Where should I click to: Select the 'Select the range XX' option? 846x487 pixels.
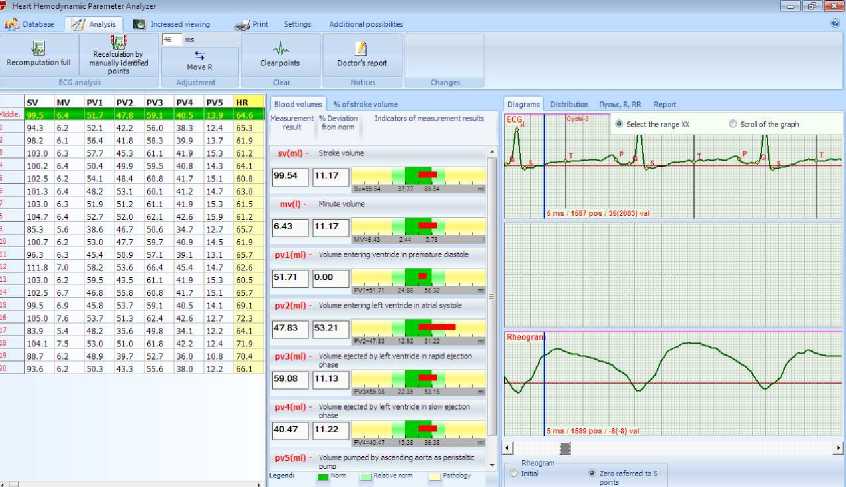click(x=617, y=124)
